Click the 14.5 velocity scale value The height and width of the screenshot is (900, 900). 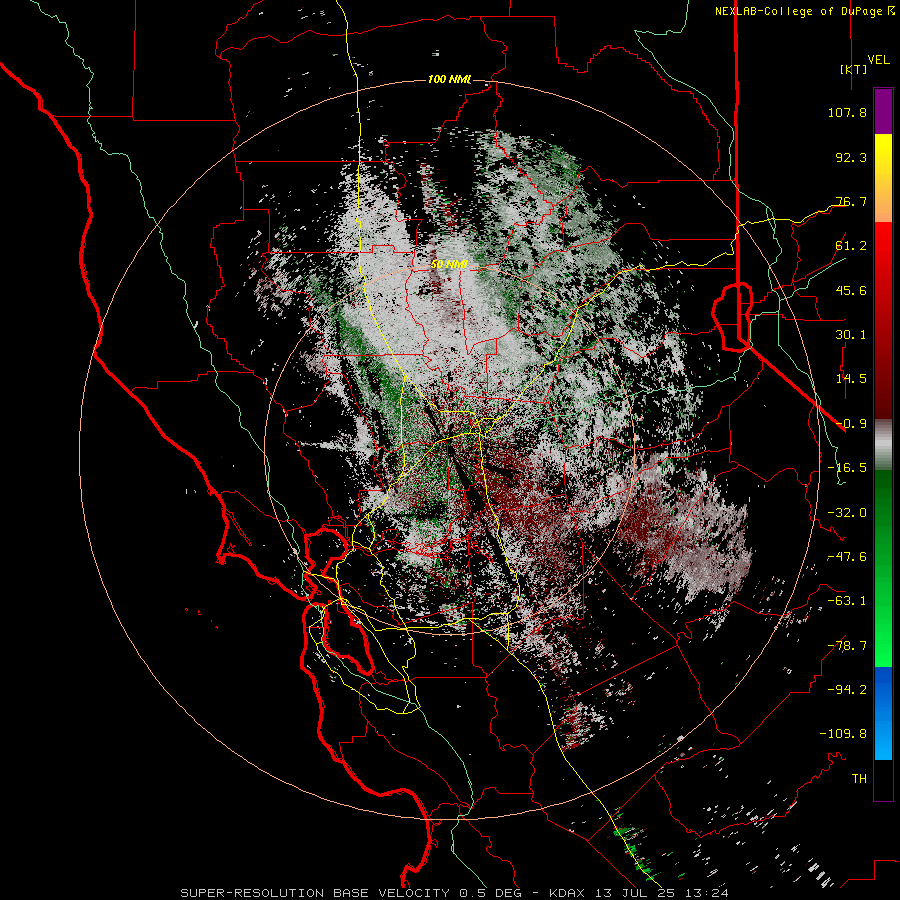click(x=851, y=379)
